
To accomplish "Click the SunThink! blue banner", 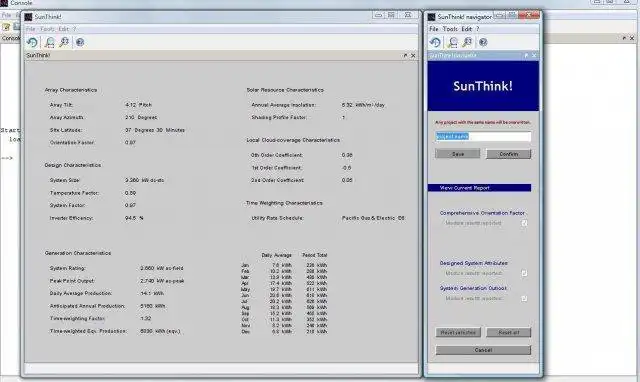I will coord(483,86).
